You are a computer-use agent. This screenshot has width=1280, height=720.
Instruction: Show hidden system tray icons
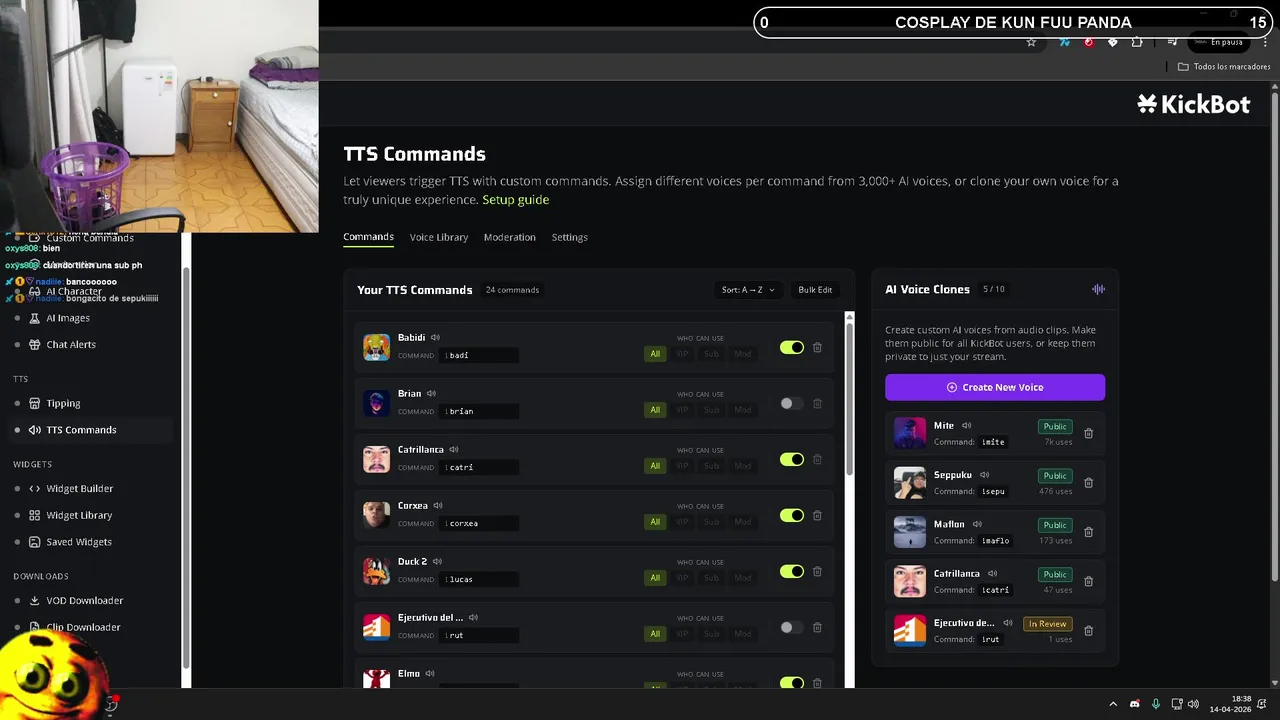point(1113,704)
